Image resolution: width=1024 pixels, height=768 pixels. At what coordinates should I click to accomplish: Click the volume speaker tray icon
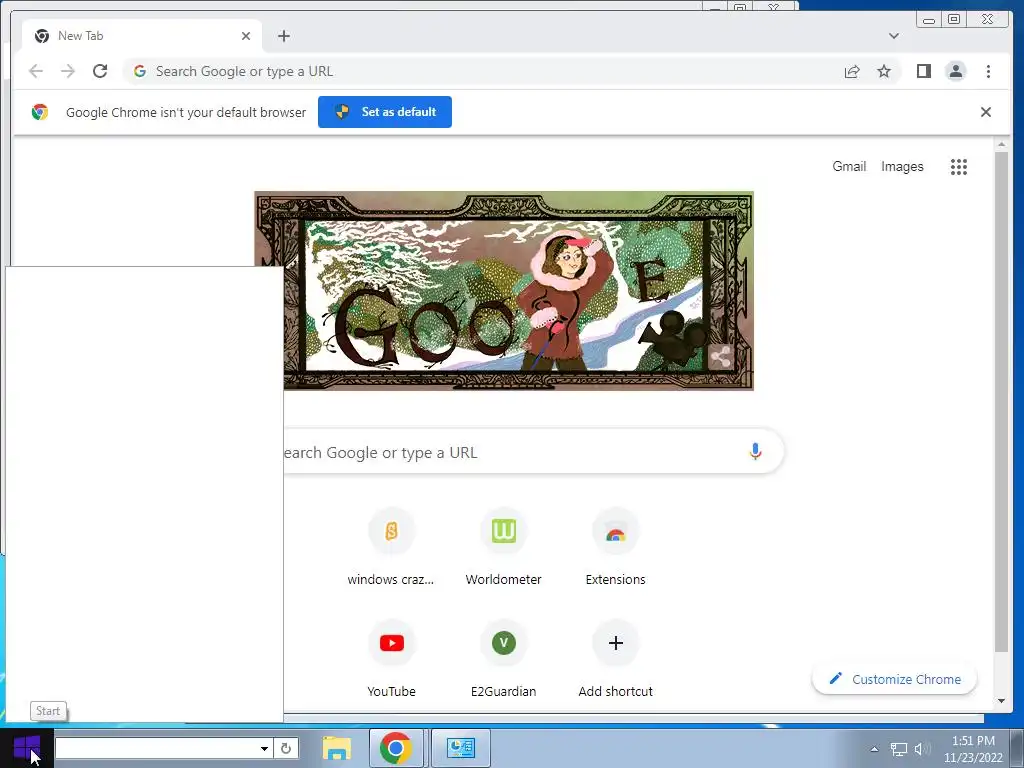[x=921, y=749]
